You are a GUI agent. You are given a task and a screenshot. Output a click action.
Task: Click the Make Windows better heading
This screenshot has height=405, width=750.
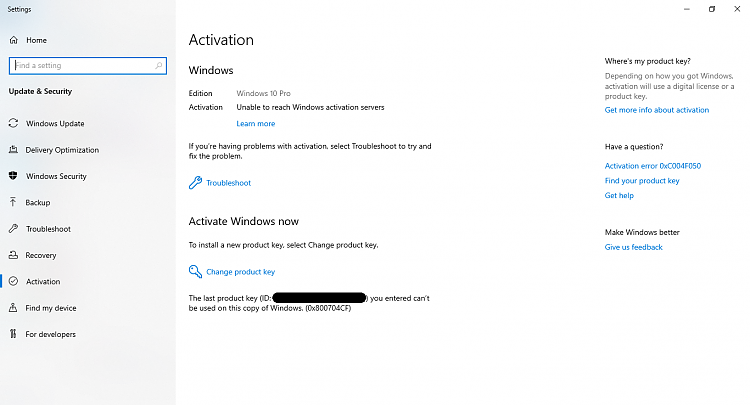642,232
